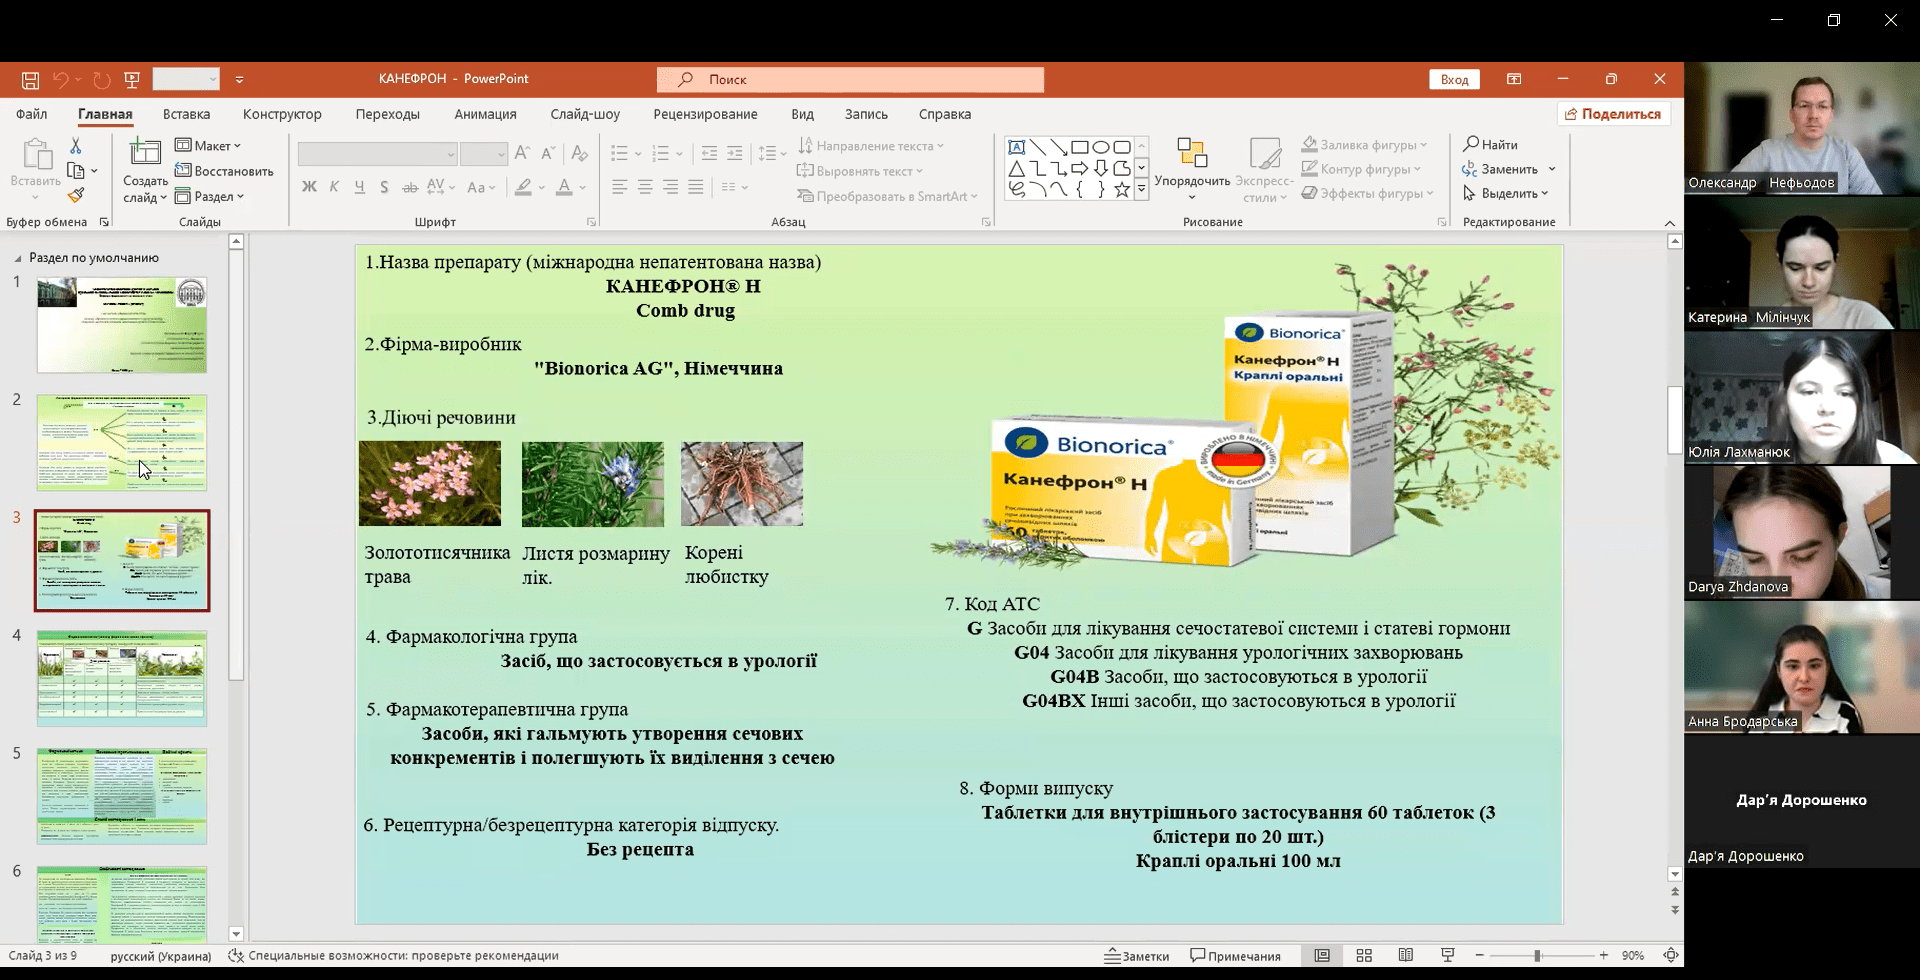Open the font size combo box
This screenshot has width=1920, height=980.
pos(484,153)
